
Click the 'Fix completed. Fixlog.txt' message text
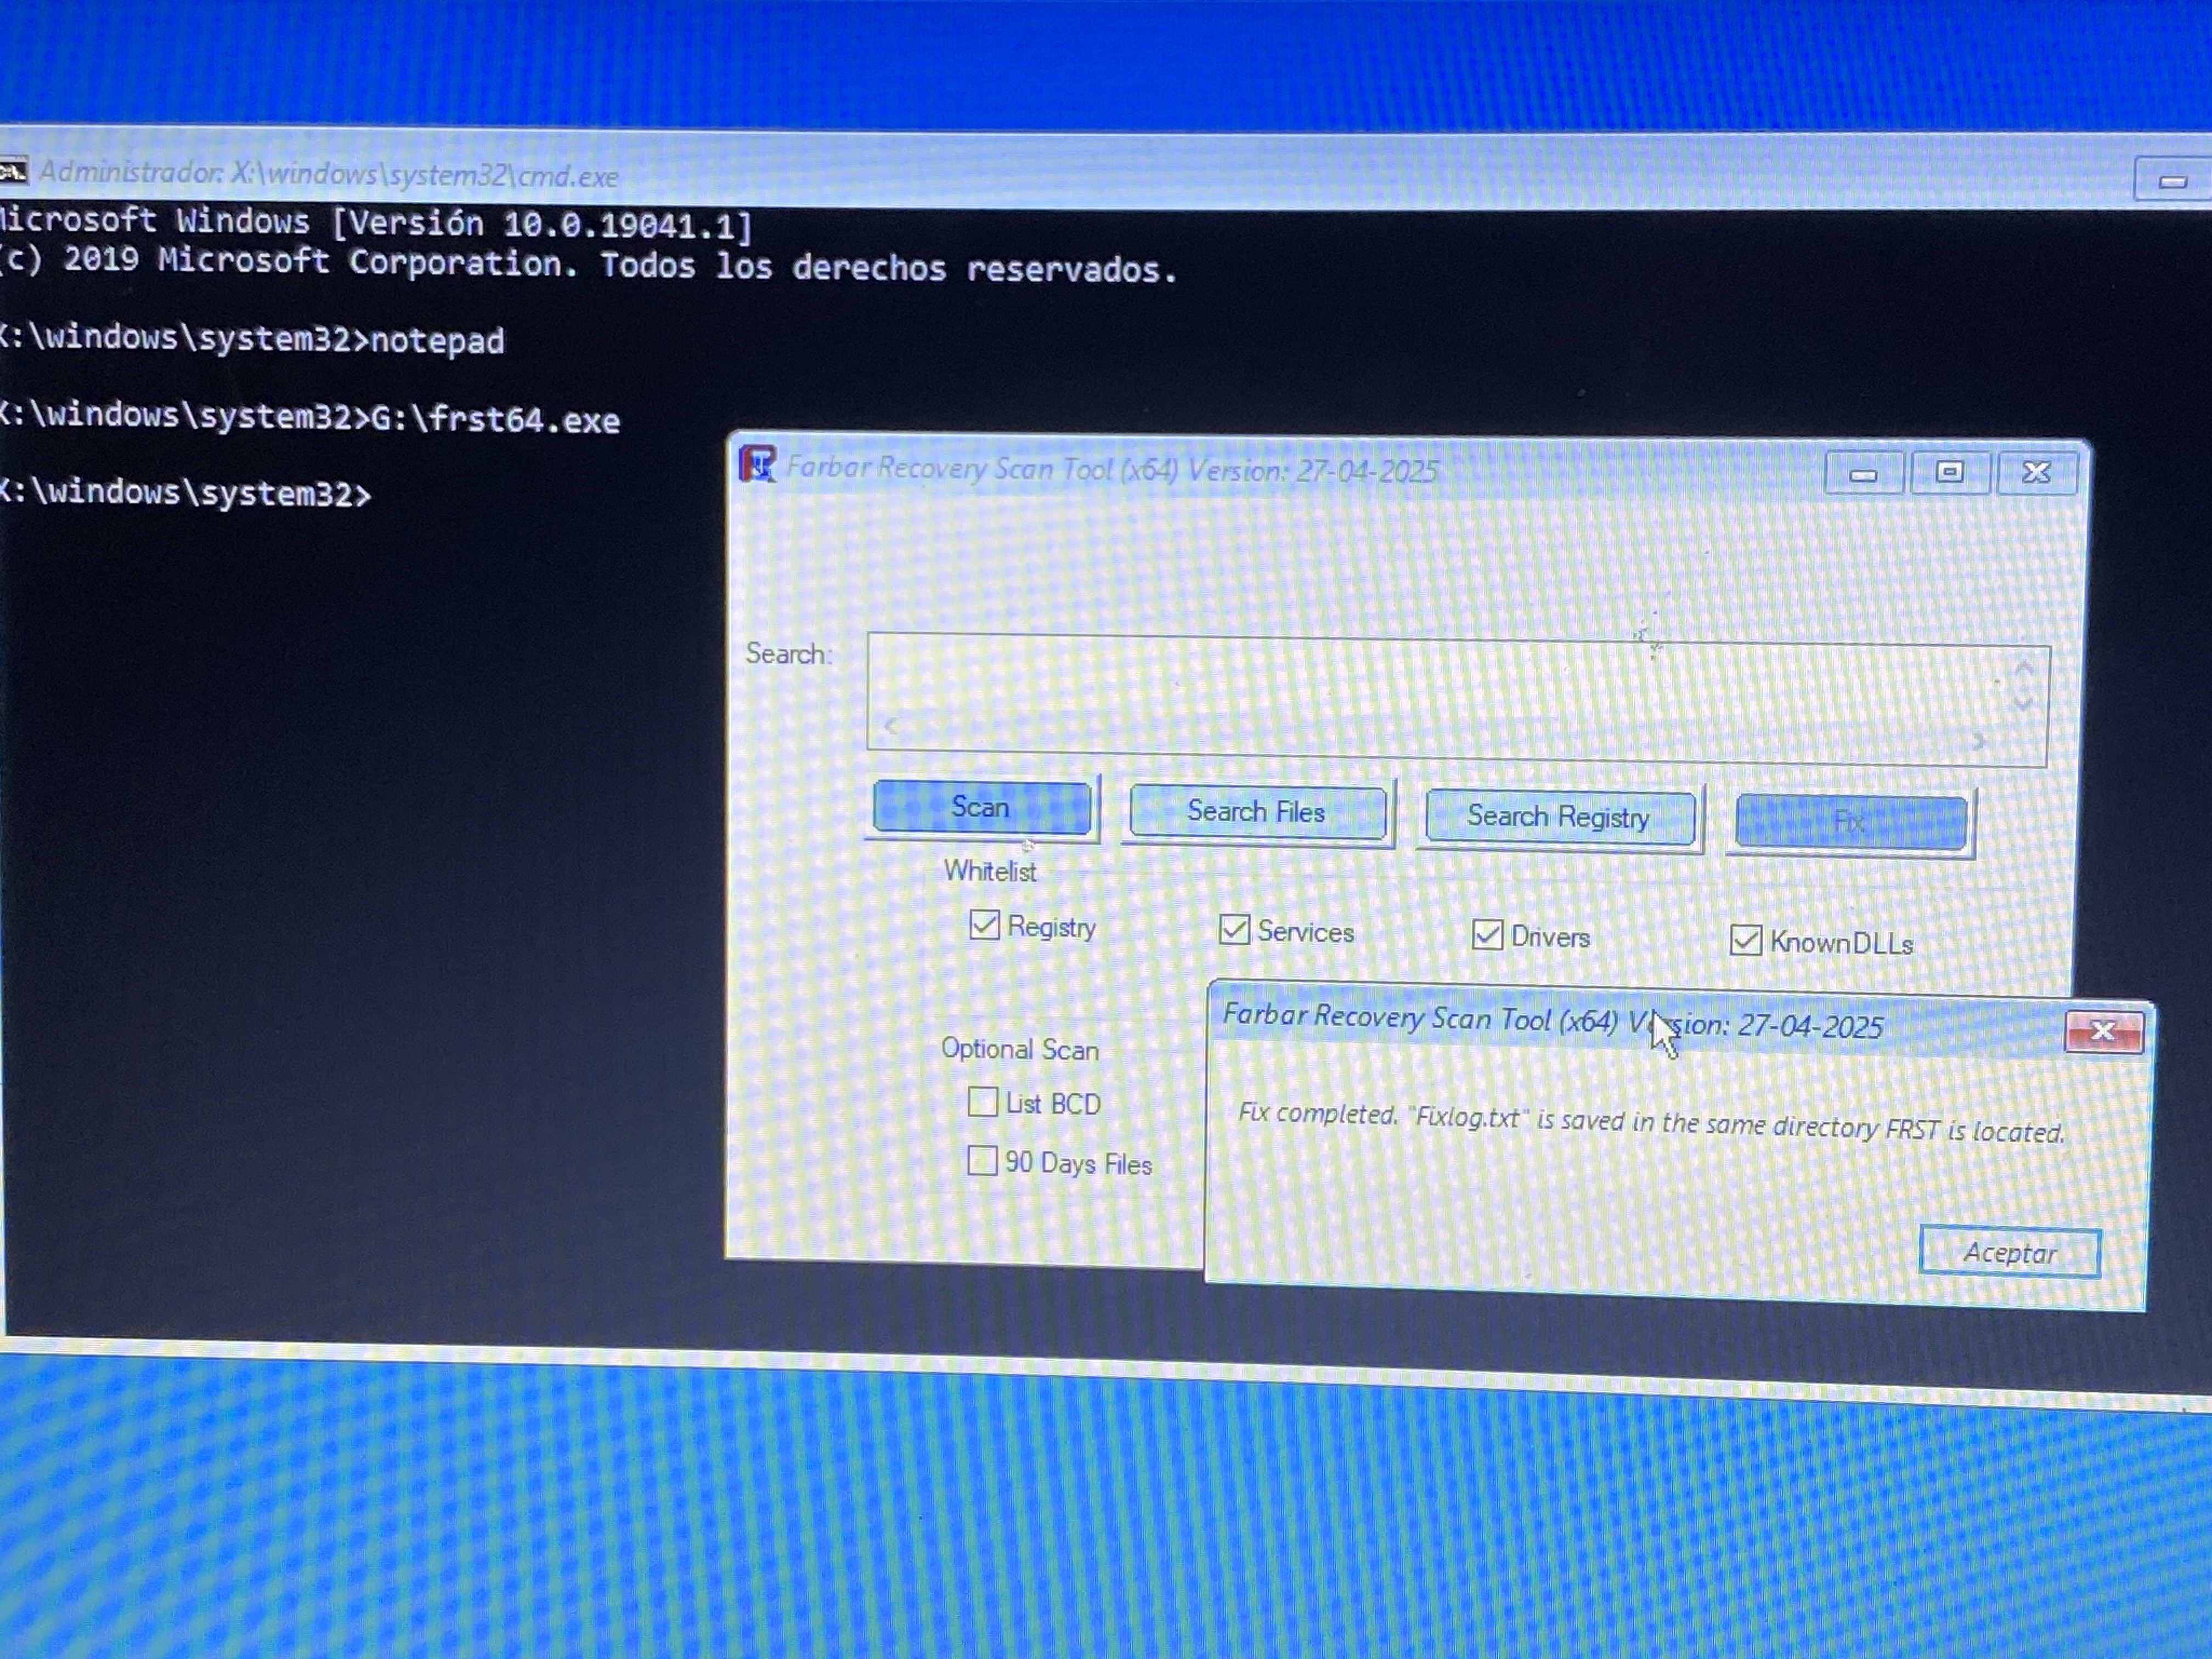pos(1651,1124)
